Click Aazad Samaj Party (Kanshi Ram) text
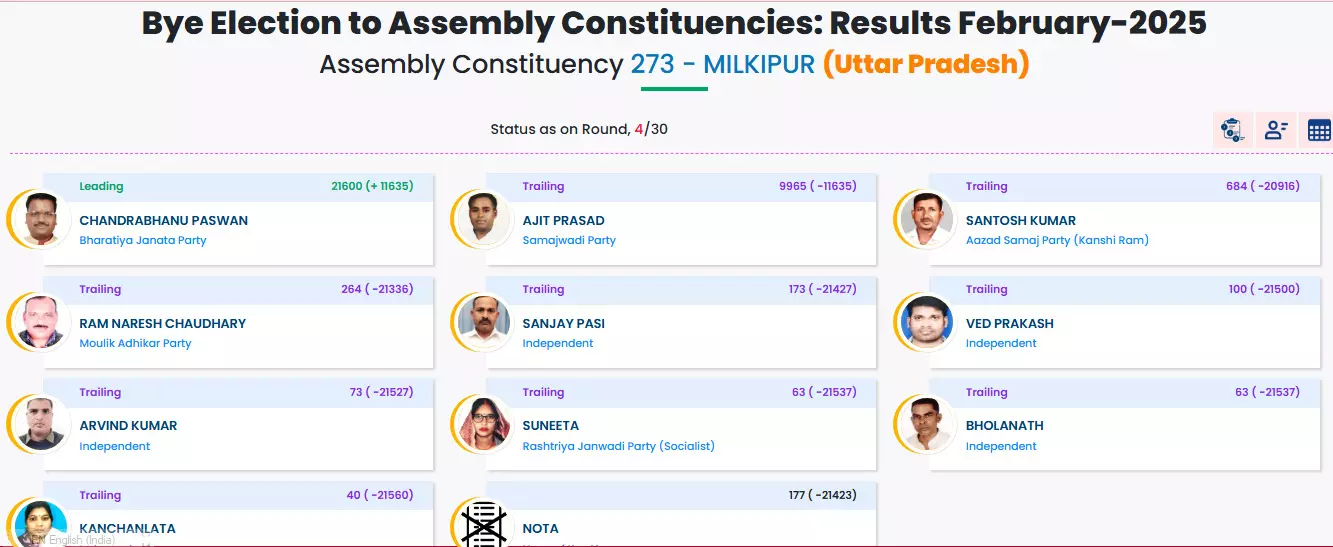1333x547 pixels. 1057,241
